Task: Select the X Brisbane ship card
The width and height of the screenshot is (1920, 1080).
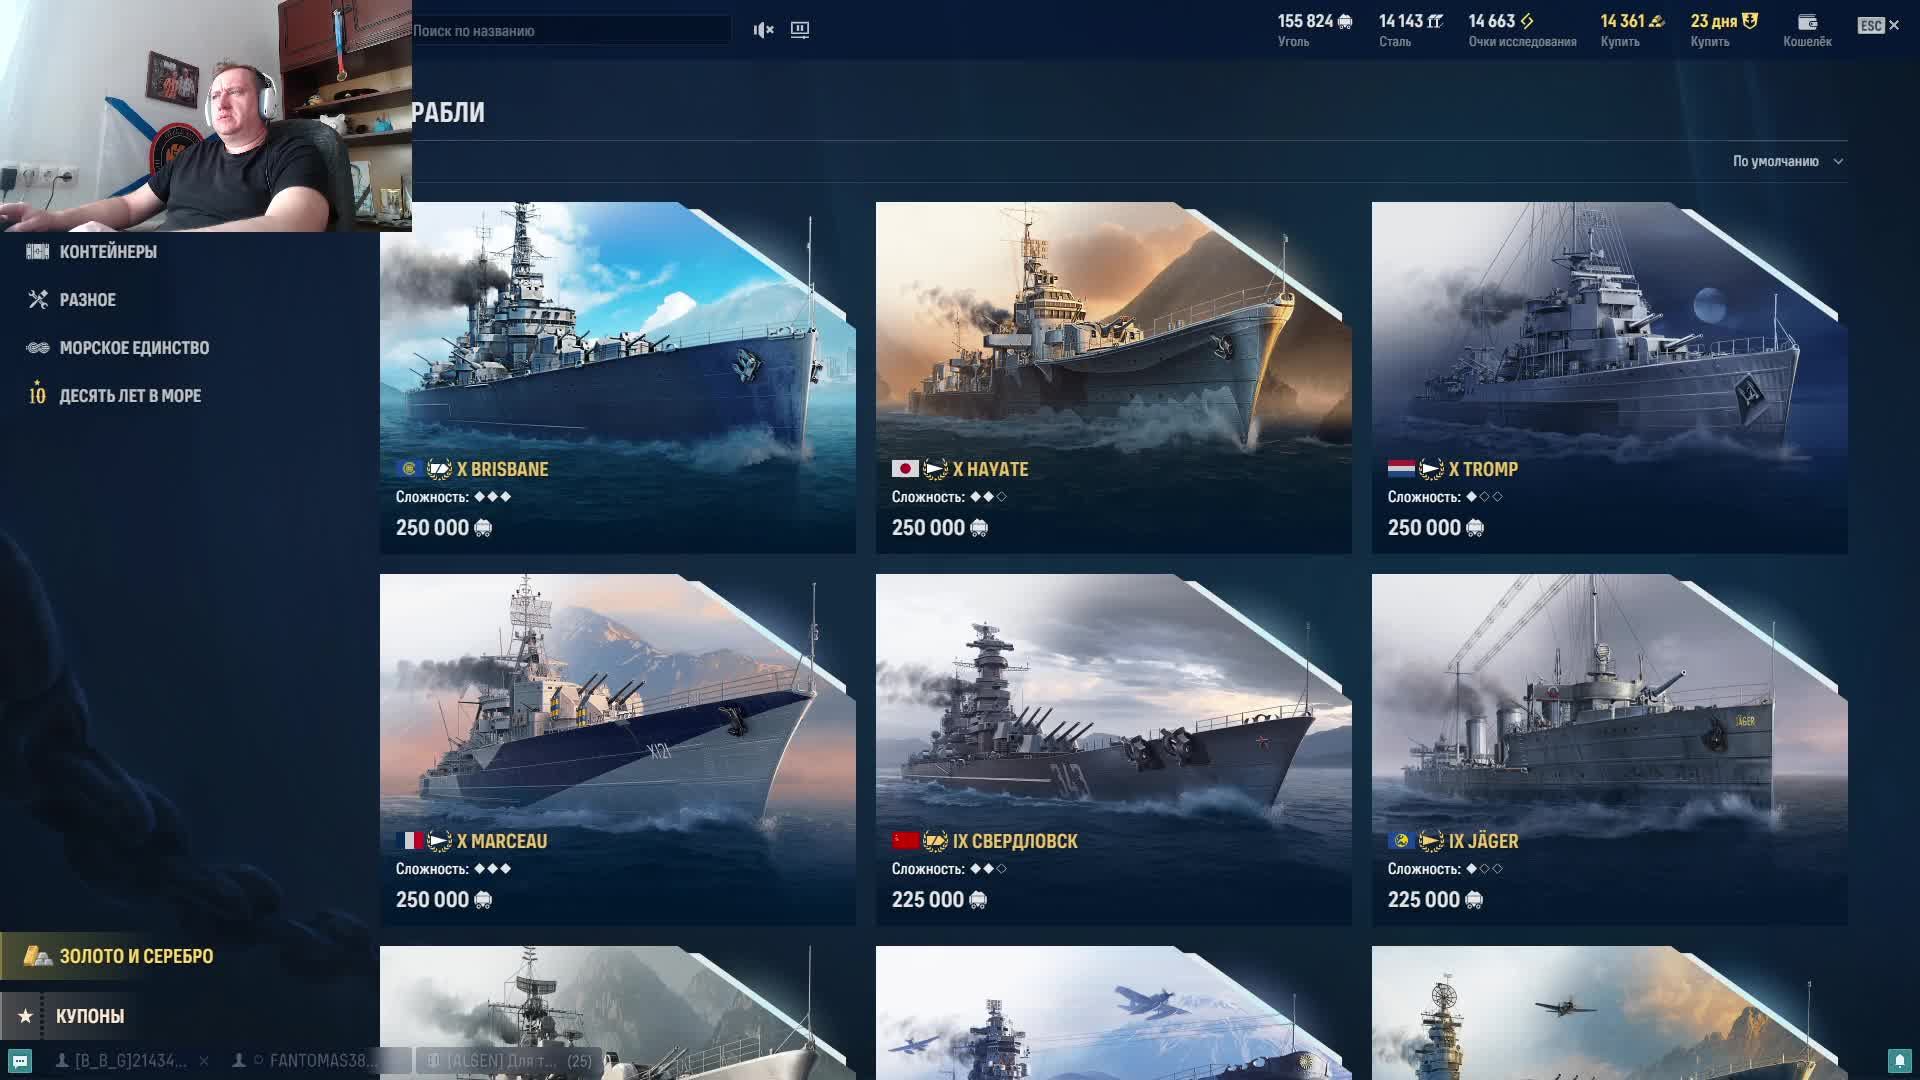Action: pyautogui.click(x=618, y=378)
